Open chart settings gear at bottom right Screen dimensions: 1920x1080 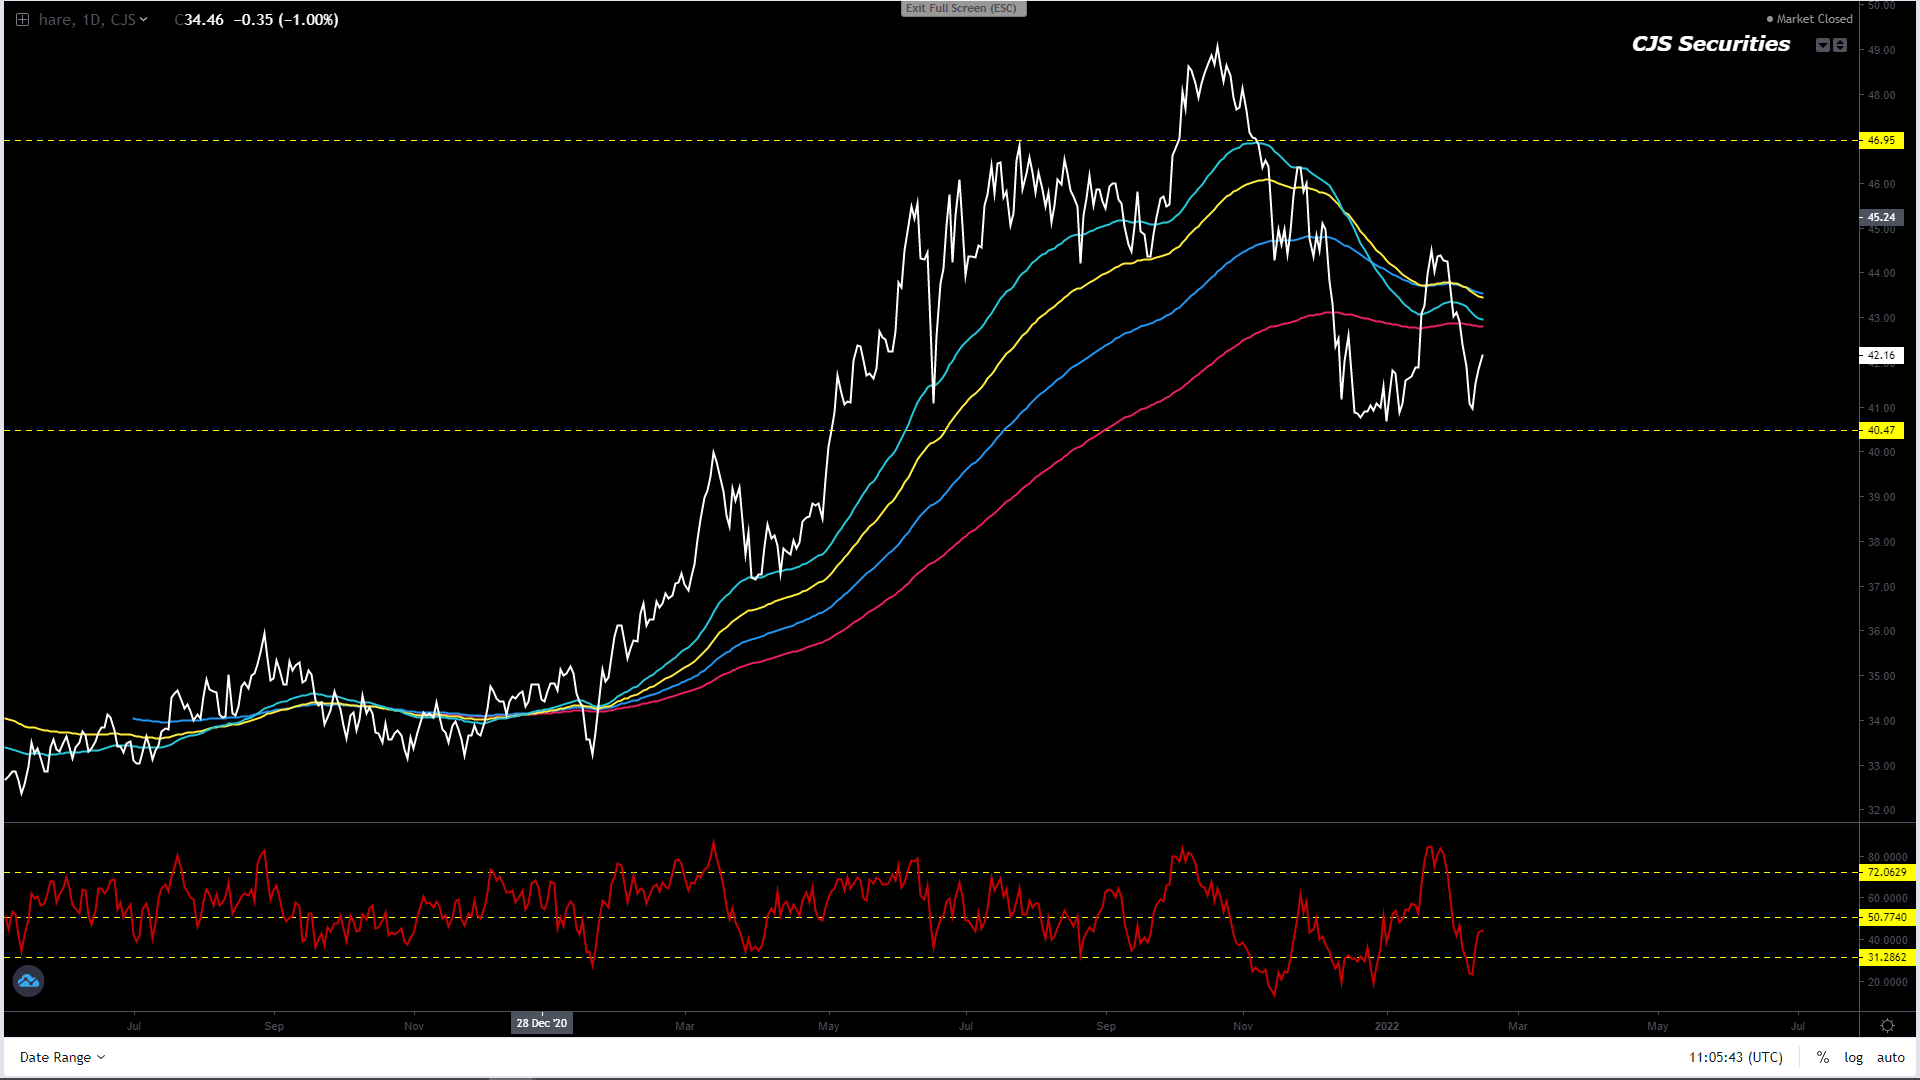(1887, 1026)
